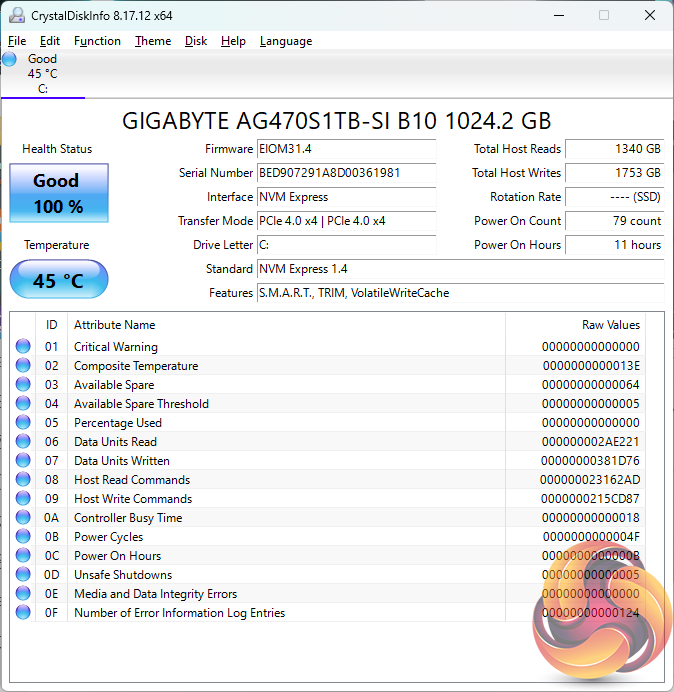Click the disk status orb above drive C:
The height and width of the screenshot is (692, 674).
tap(10, 59)
